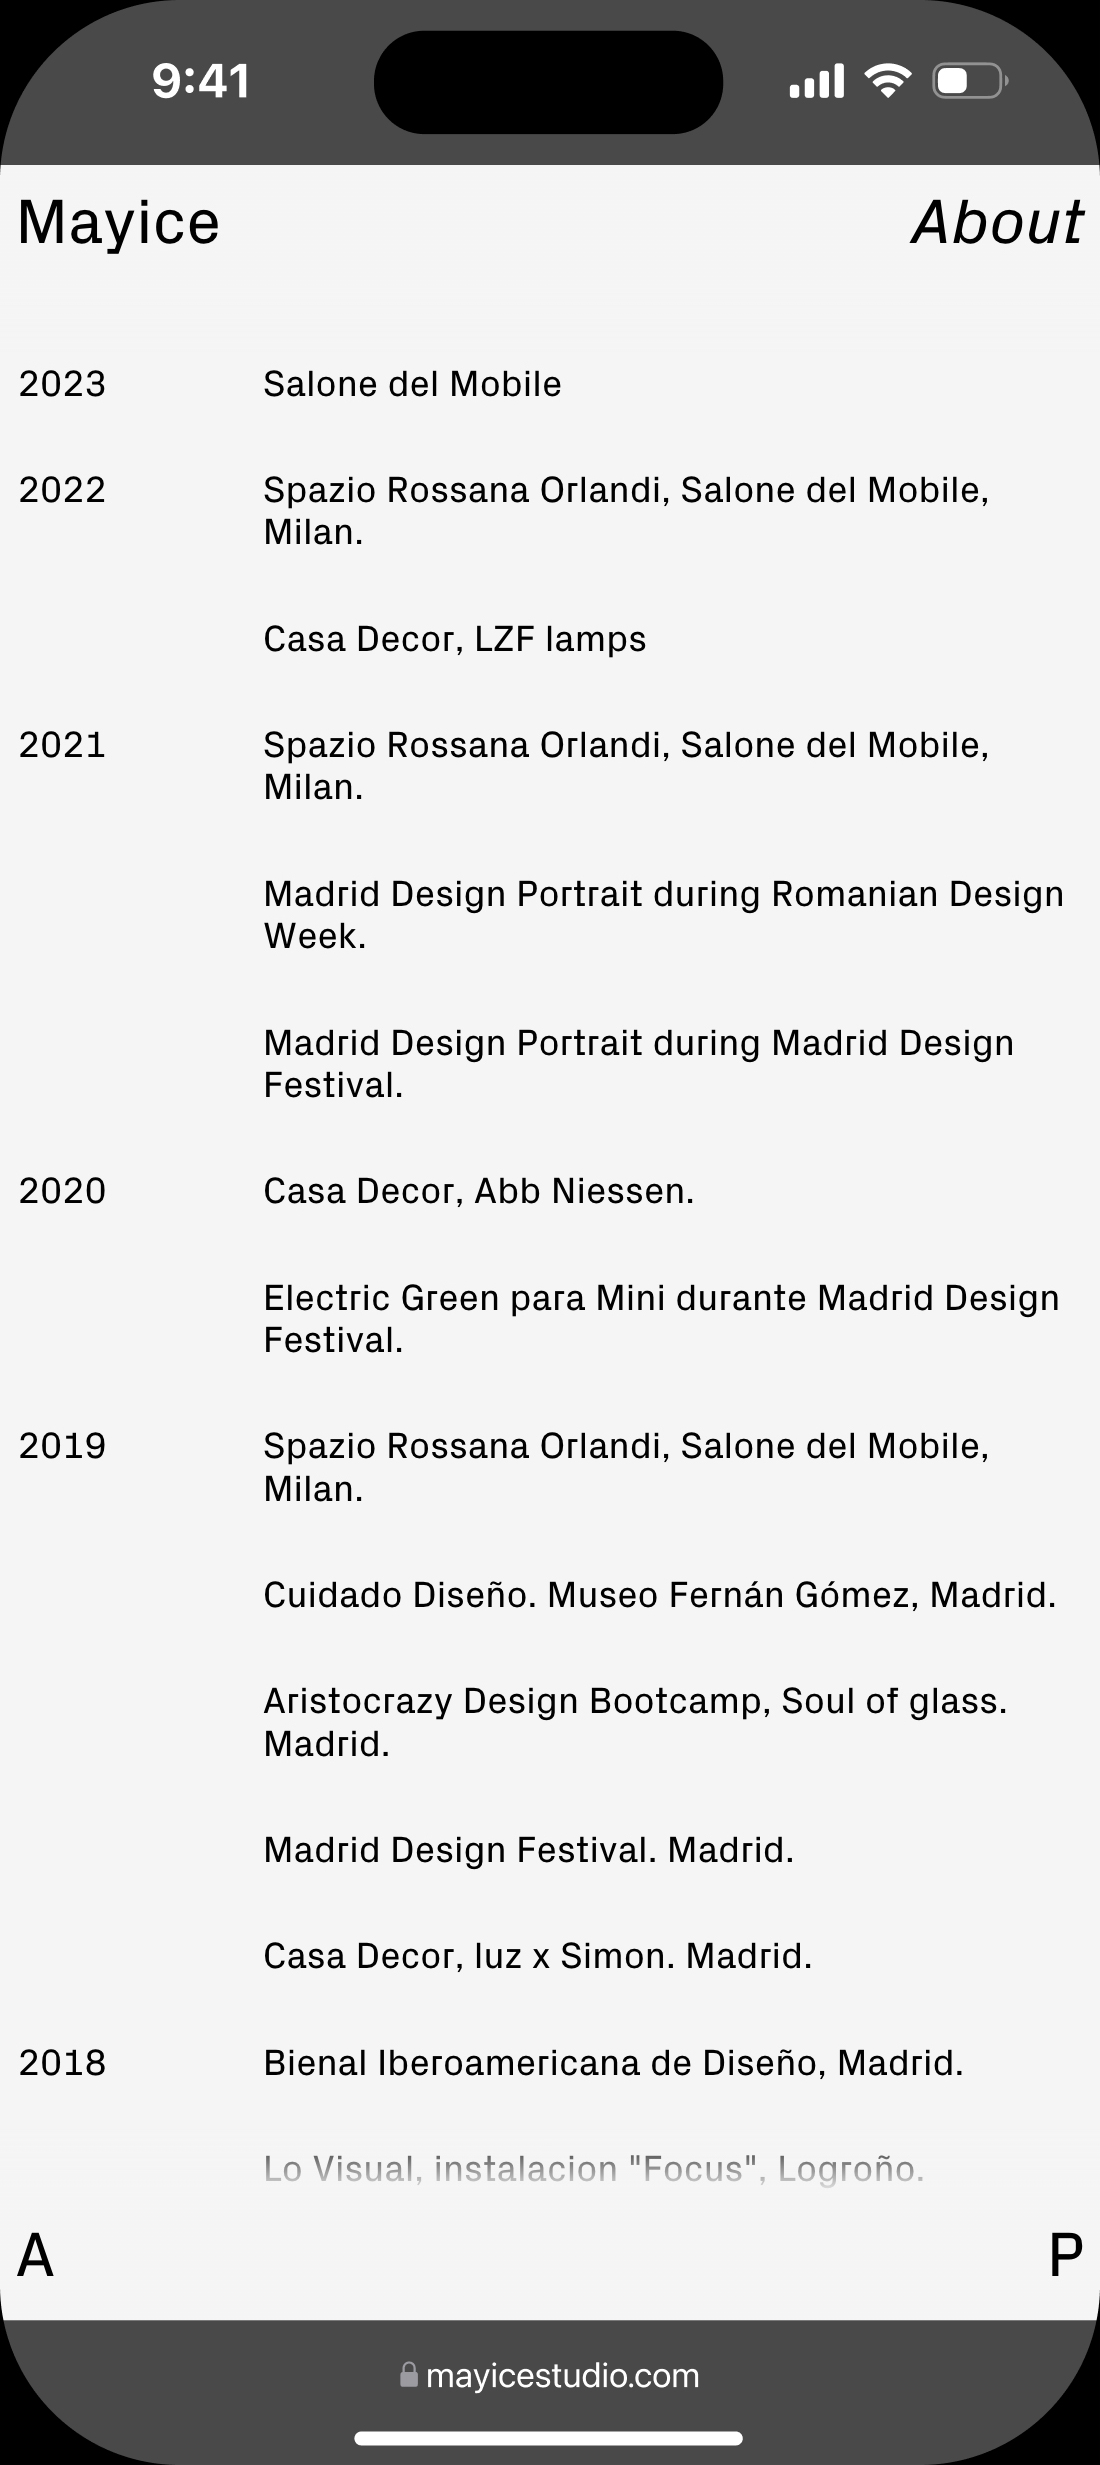Tap the mayicestudio.com address bar
Viewport: 1100px width, 2465px height.
click(562, 2375)
